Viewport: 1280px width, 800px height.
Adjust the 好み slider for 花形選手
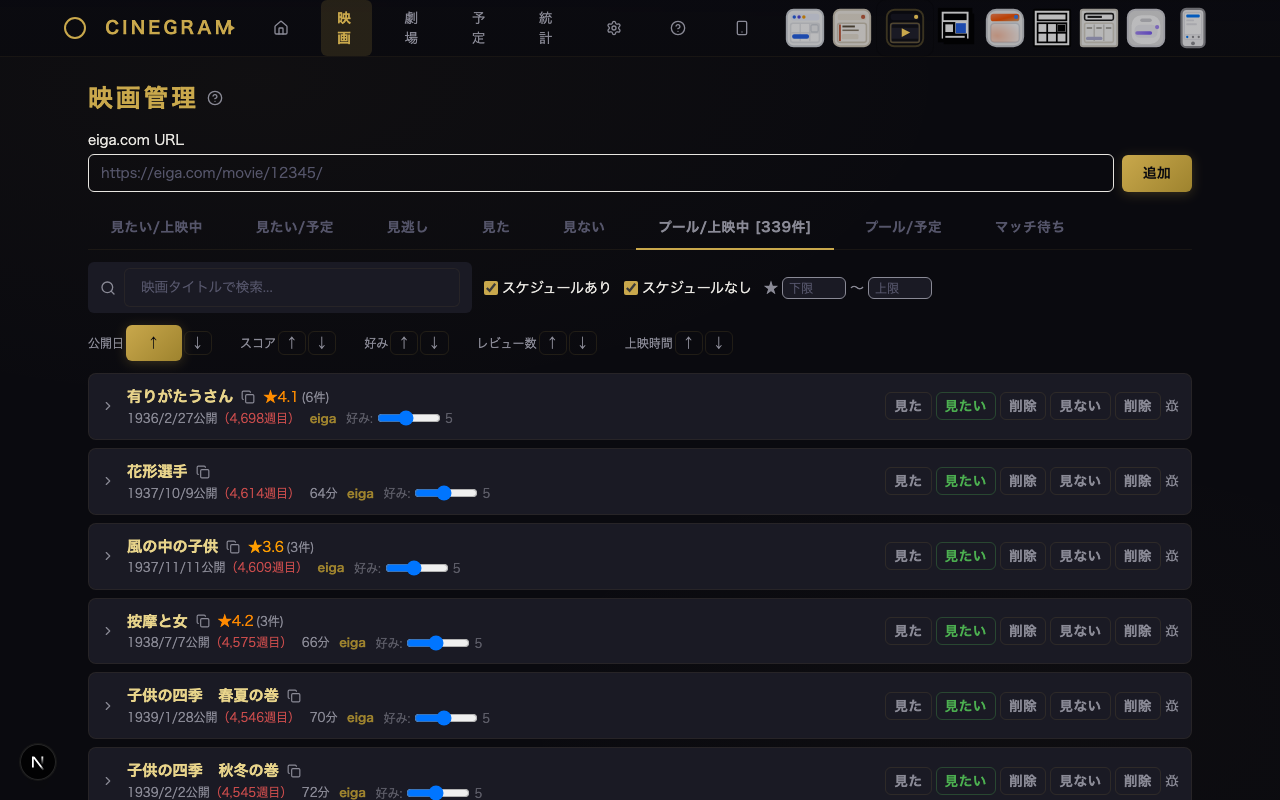(x=445, y=493)
